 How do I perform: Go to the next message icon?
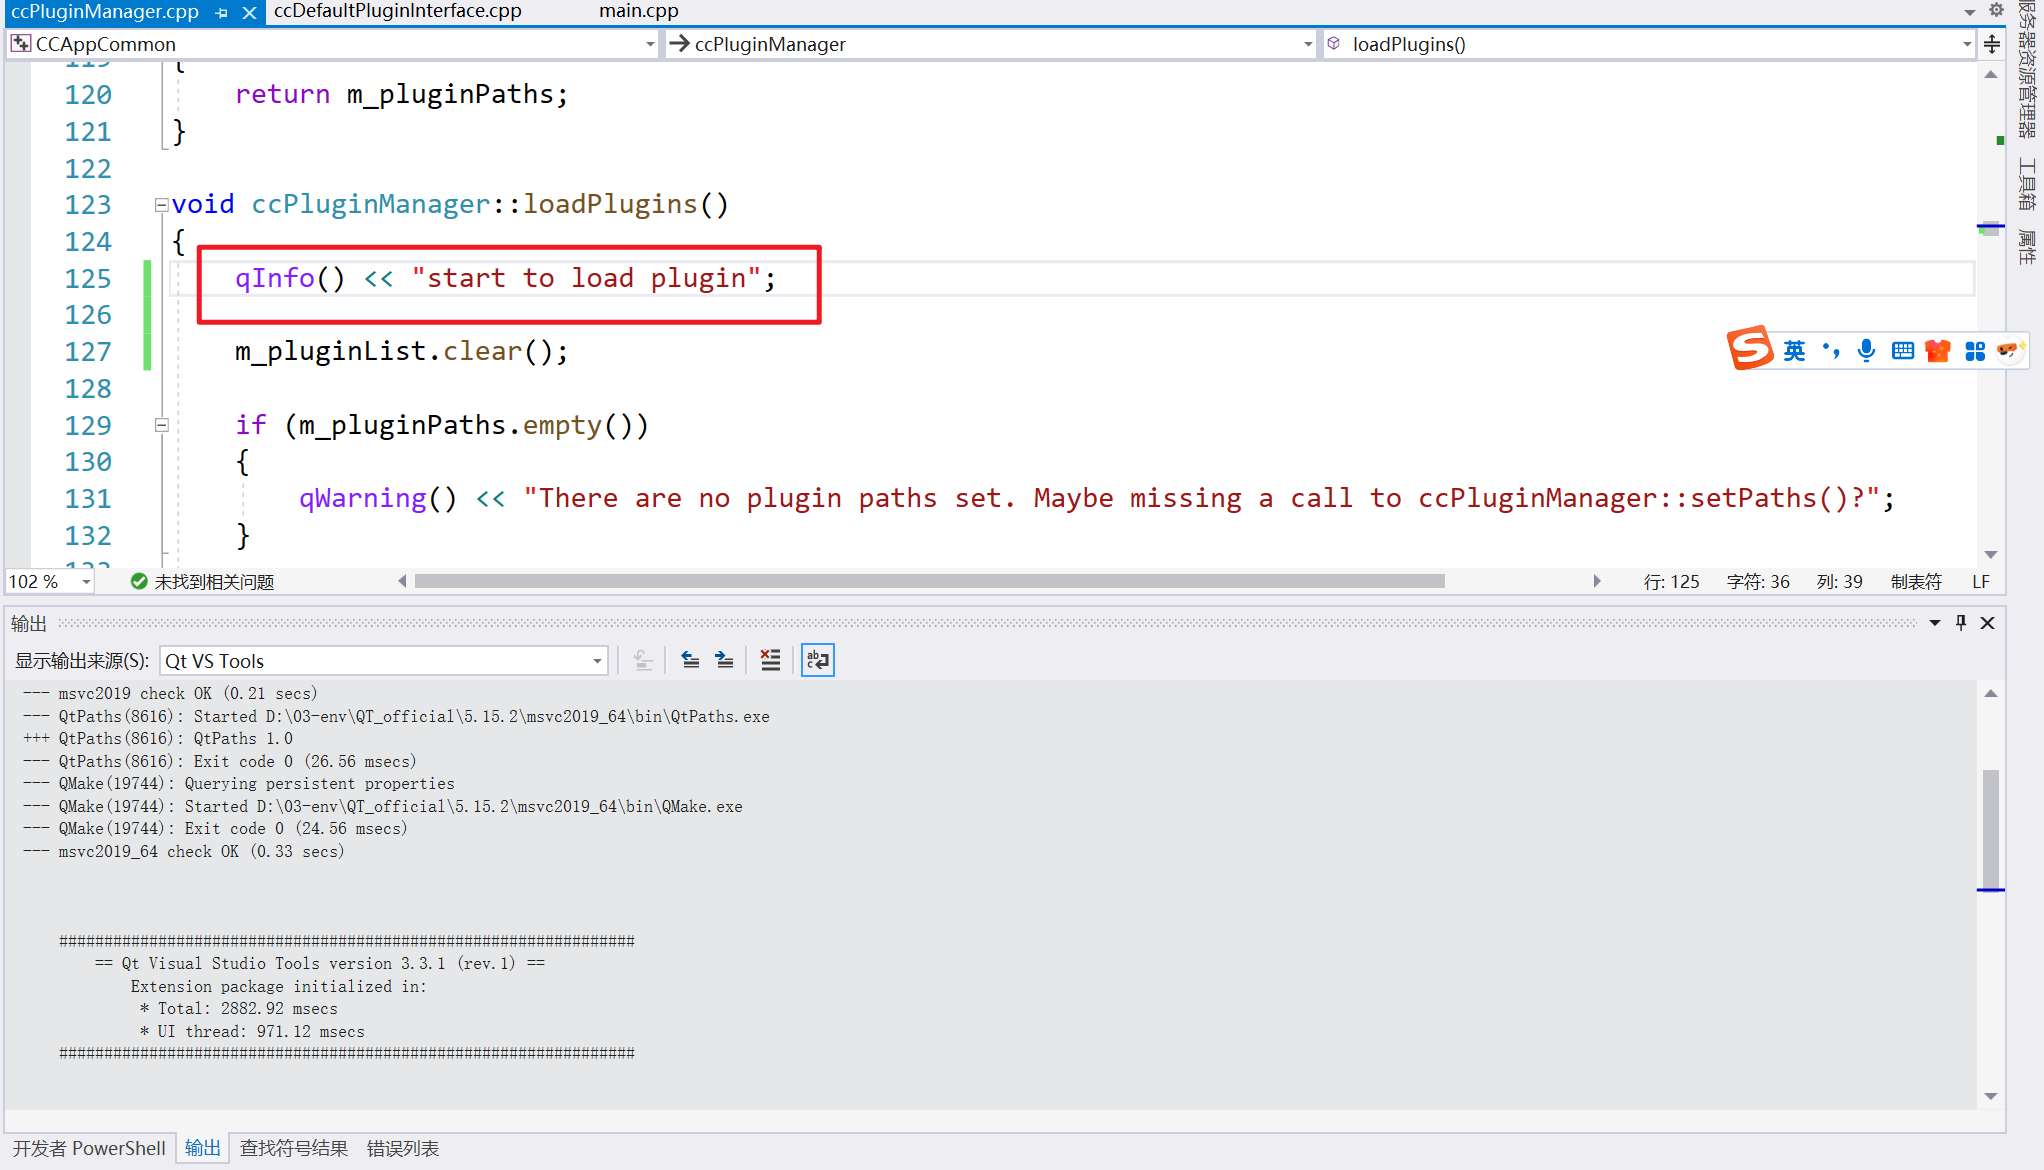tap(725, 660)
